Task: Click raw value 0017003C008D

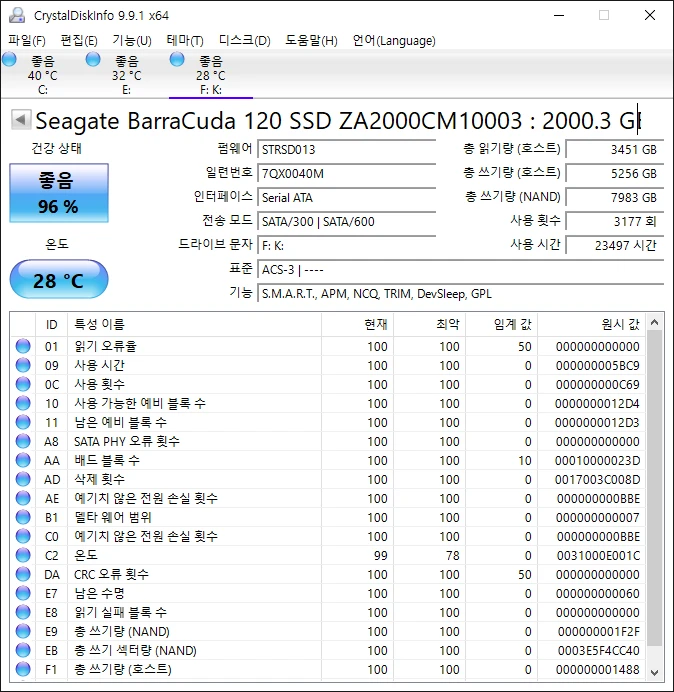Action: (x=597, y=480)
